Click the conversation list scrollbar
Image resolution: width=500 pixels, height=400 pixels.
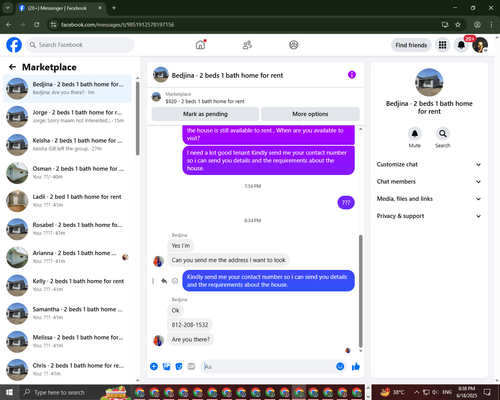[138, 118]
